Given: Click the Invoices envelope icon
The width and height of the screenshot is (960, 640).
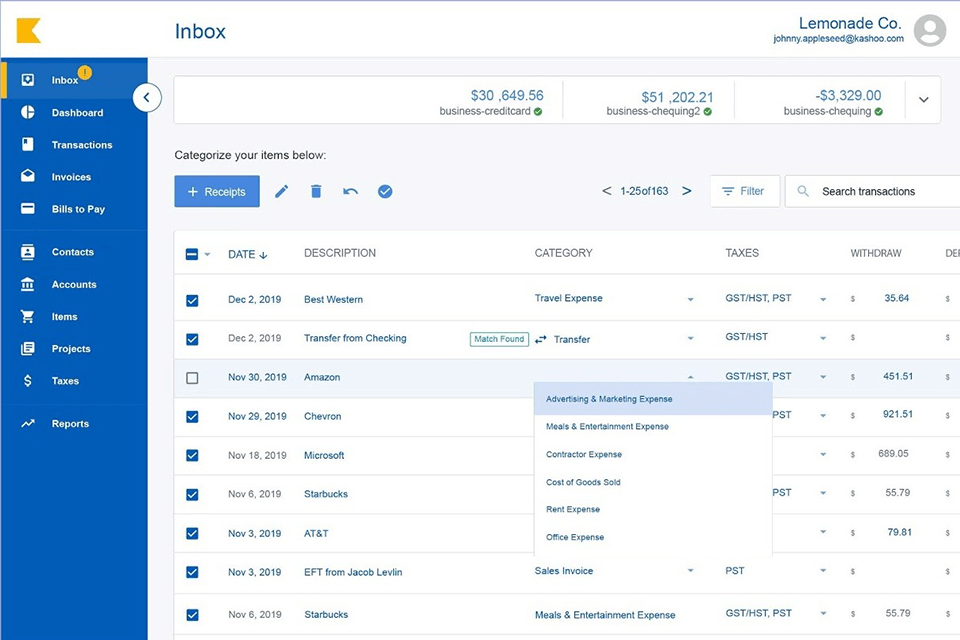Looking at the screenshot, I should click(28, 176).
